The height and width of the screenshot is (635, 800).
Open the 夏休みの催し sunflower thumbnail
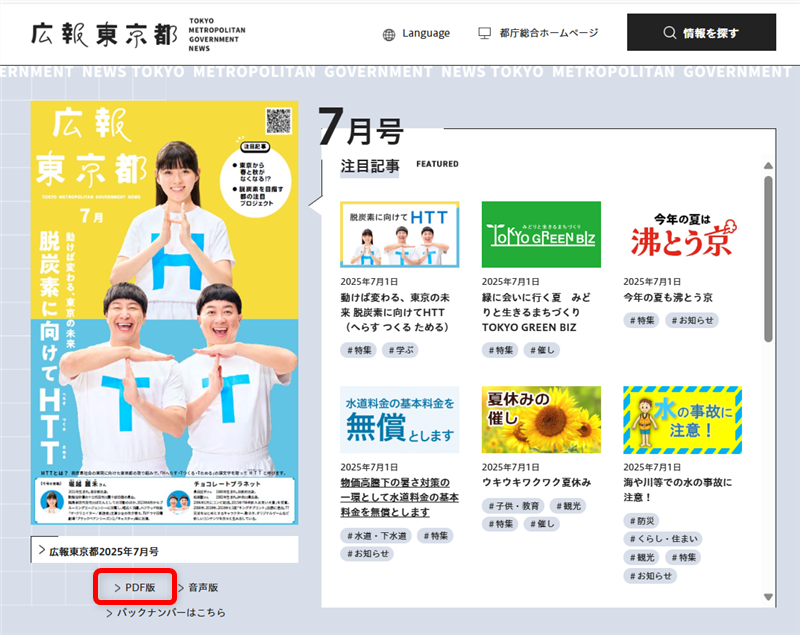point(541,419)
